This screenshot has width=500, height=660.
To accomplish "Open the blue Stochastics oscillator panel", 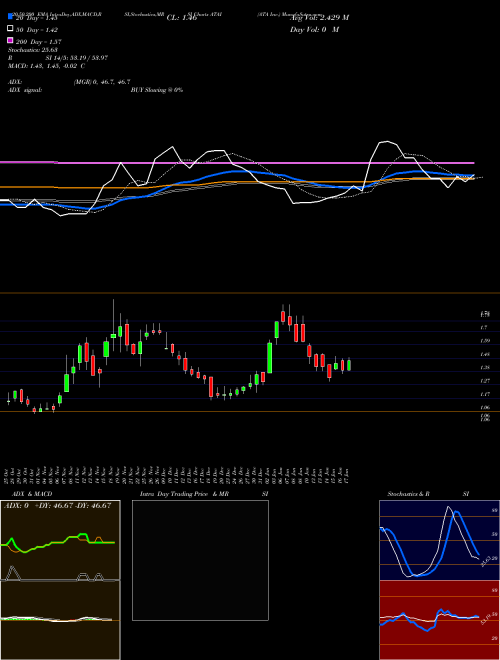I will pyautogui.click(x=439, y=540).
